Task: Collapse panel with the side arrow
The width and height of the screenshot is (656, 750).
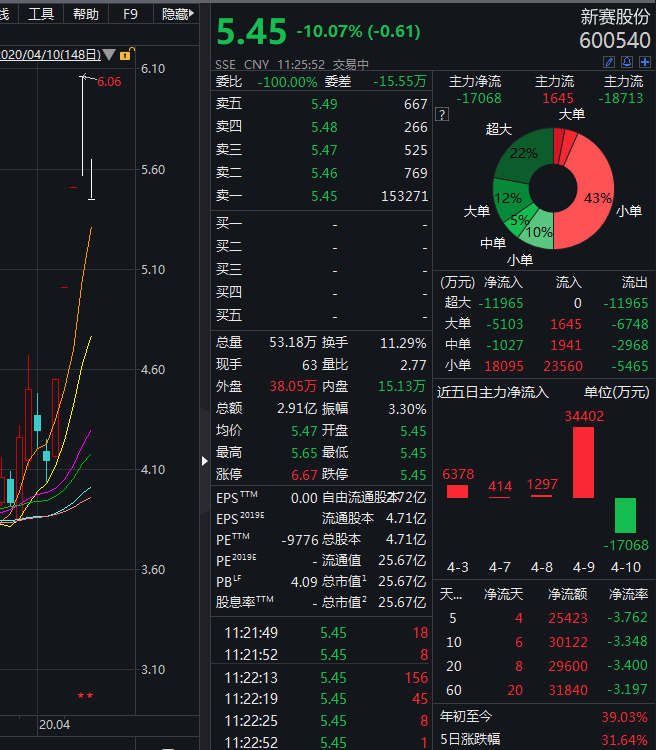Action: coord(205,461)
